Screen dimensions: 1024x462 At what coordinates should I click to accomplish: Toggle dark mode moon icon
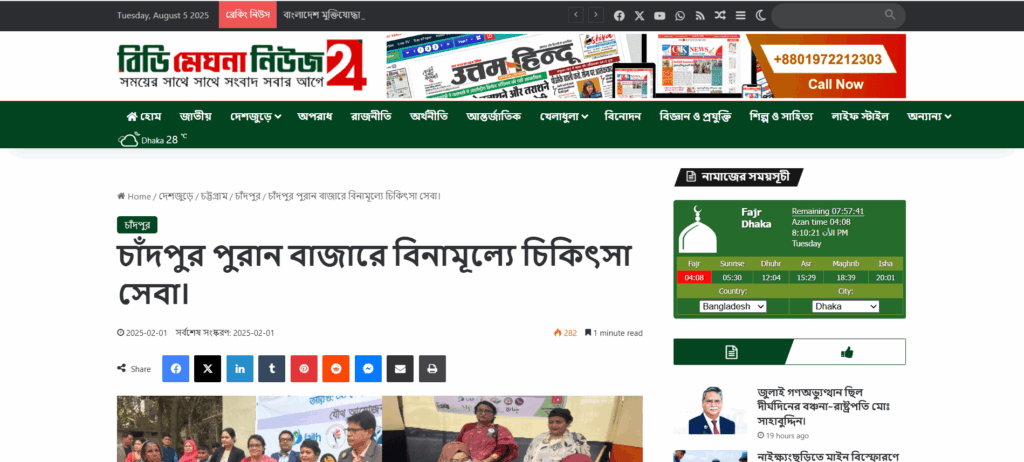(760, 16)
